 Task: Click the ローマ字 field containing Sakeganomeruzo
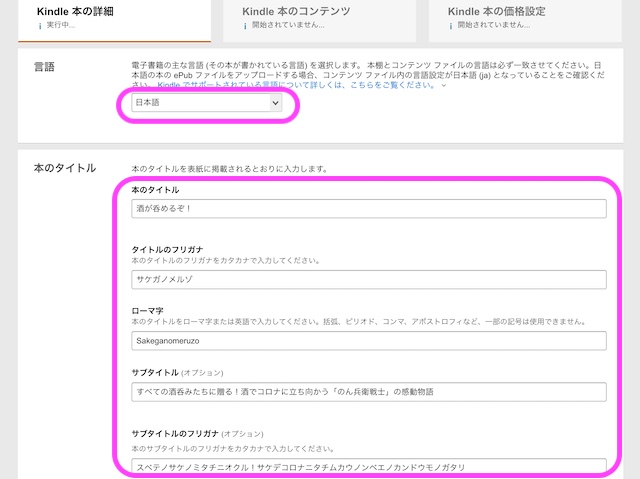pyautogui.click(x=369, y=341)
